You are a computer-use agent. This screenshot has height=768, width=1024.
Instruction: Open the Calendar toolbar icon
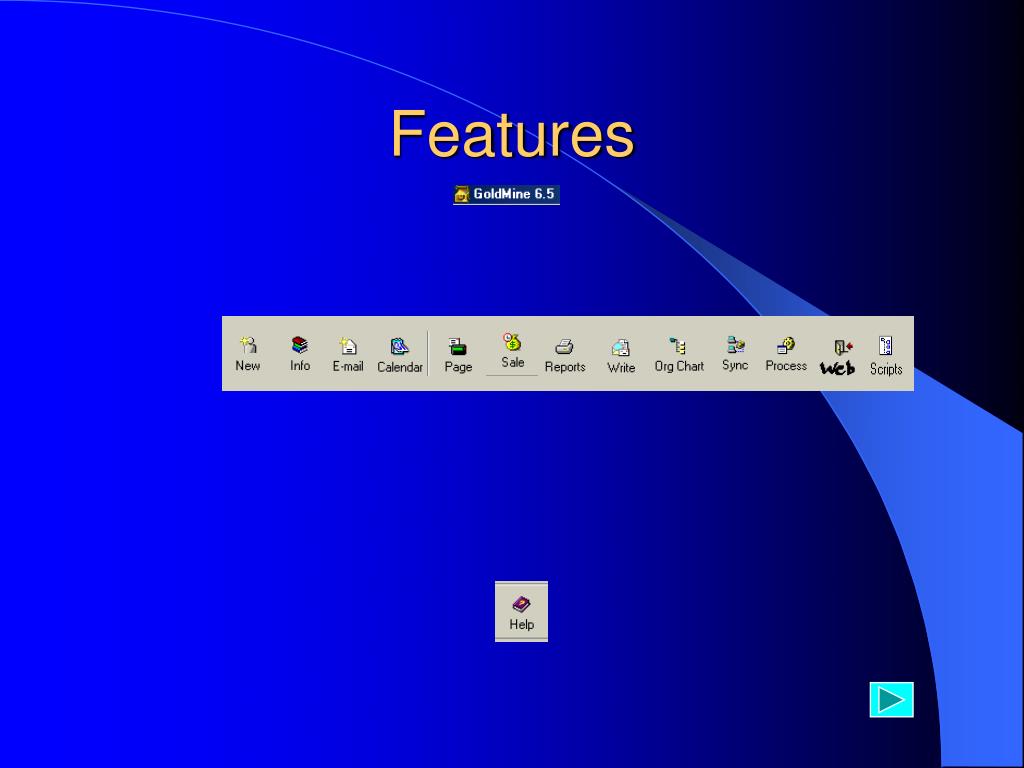[x=400, y=346]
